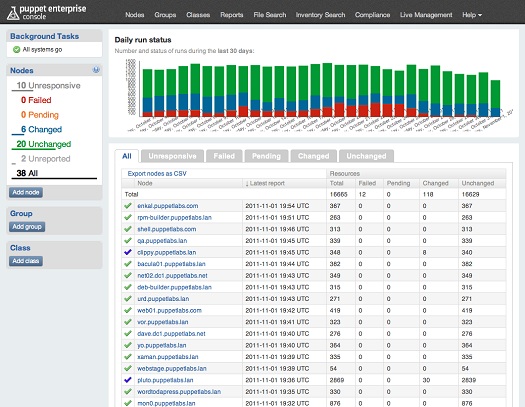The image size is (525, 407).
Task: Switch to the Unresponsive tab
Action: tap(172, 156)
